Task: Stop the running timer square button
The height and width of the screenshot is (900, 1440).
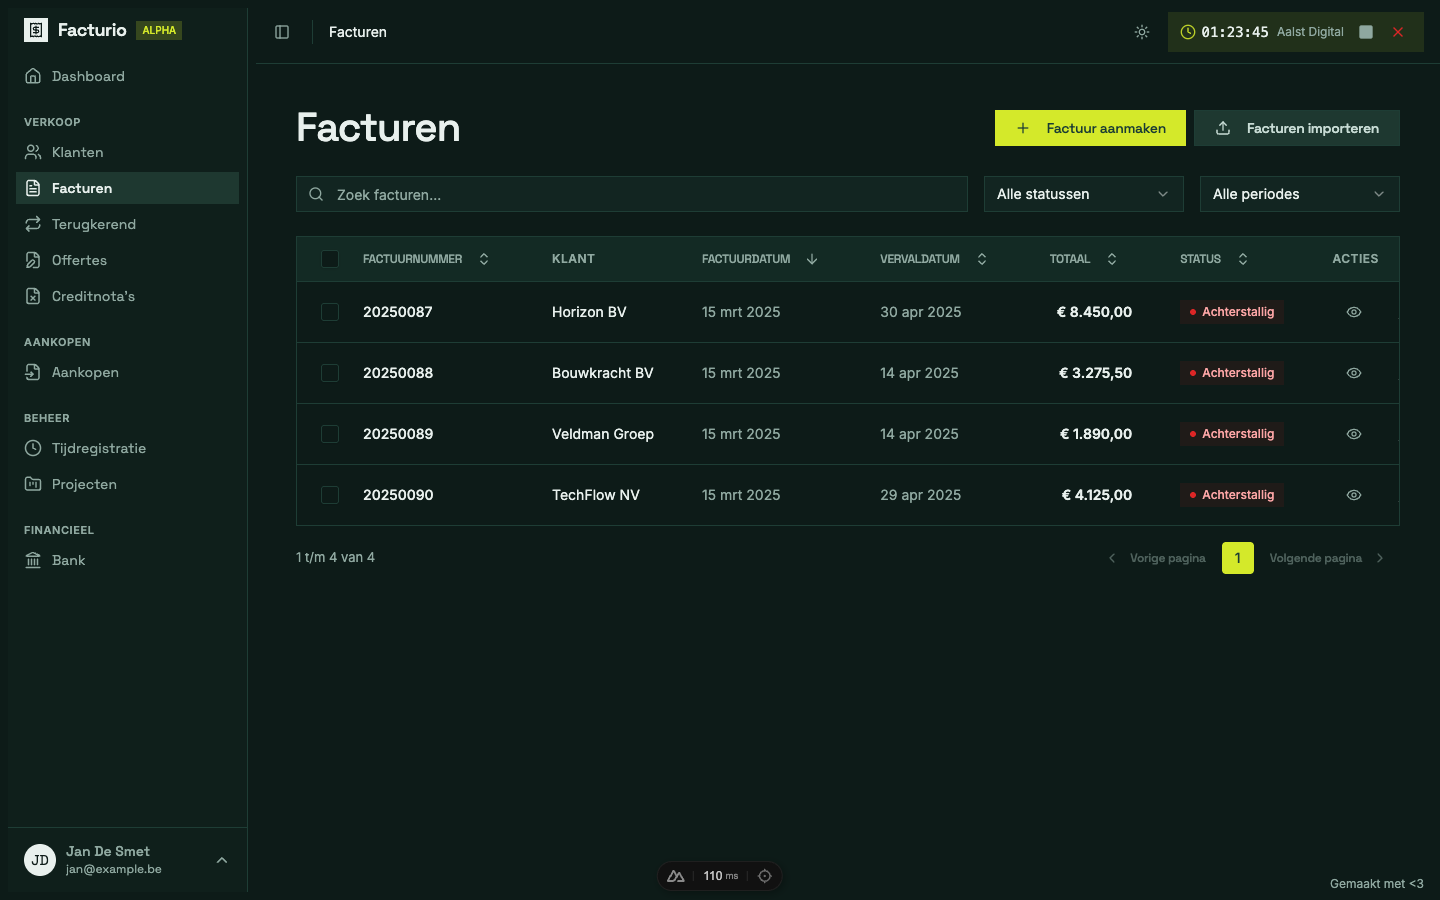Action: click(x=1366, y=32)
